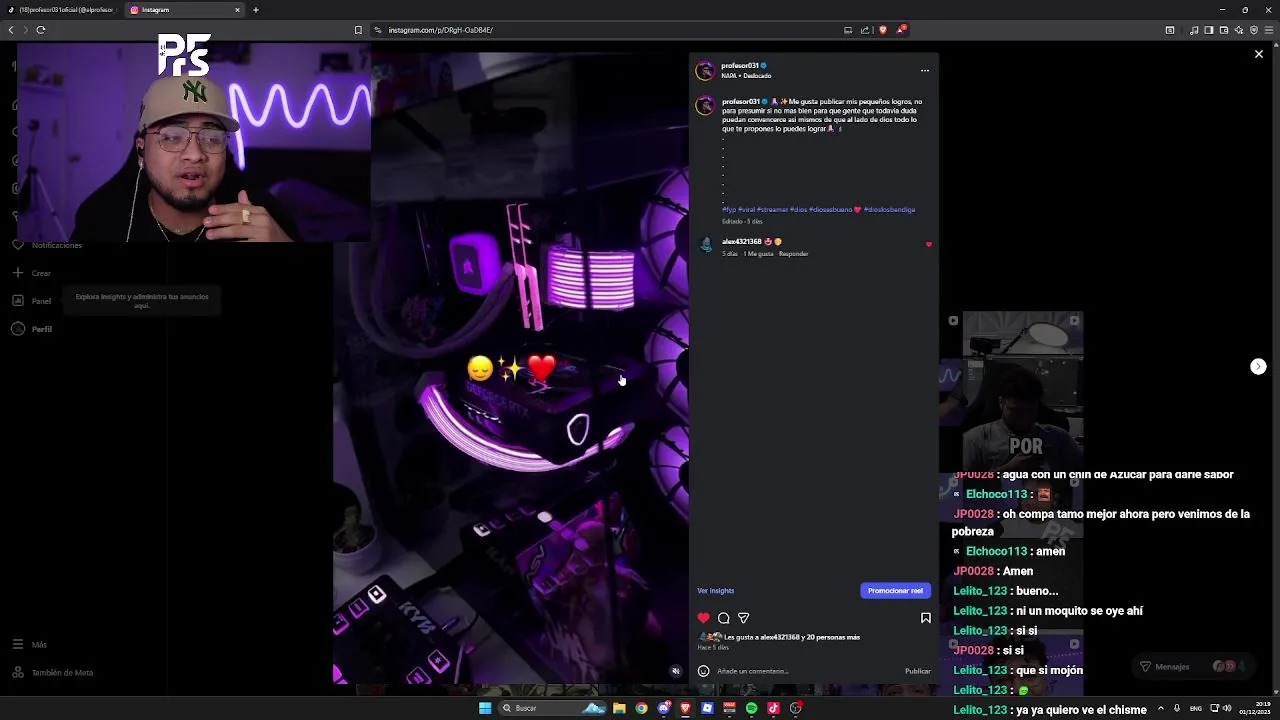The width and height of the screenshot is (1280, 720).
Task: Open Perfil in Instagram sidebar
Action: 32,329
